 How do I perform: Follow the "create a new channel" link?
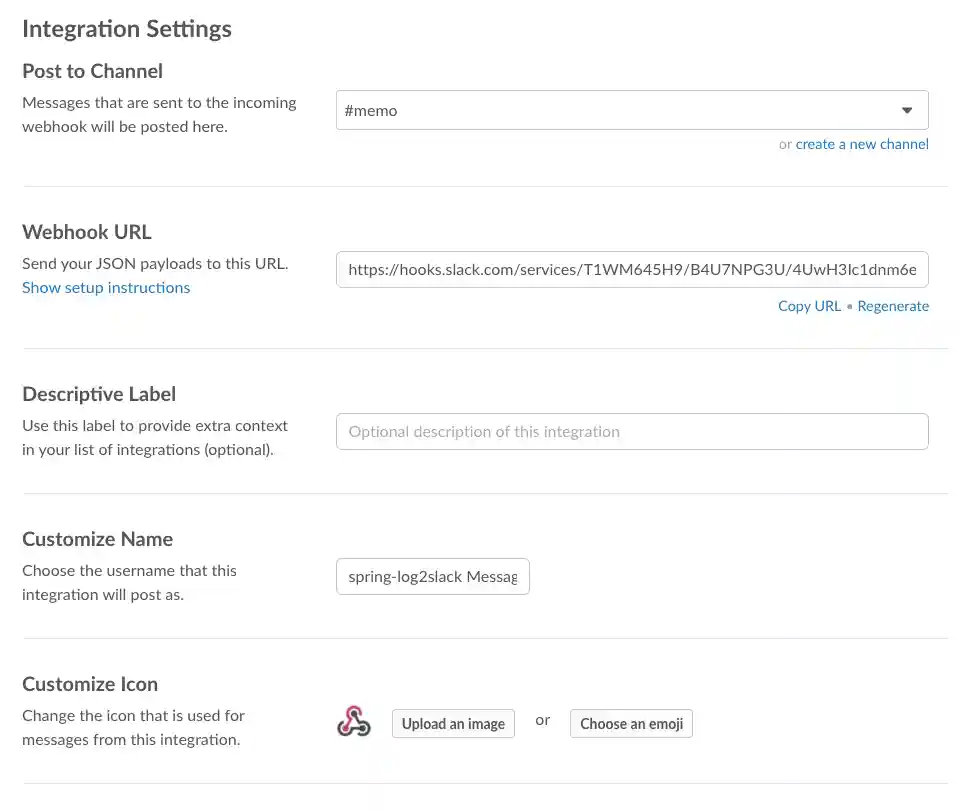(862, 144)
